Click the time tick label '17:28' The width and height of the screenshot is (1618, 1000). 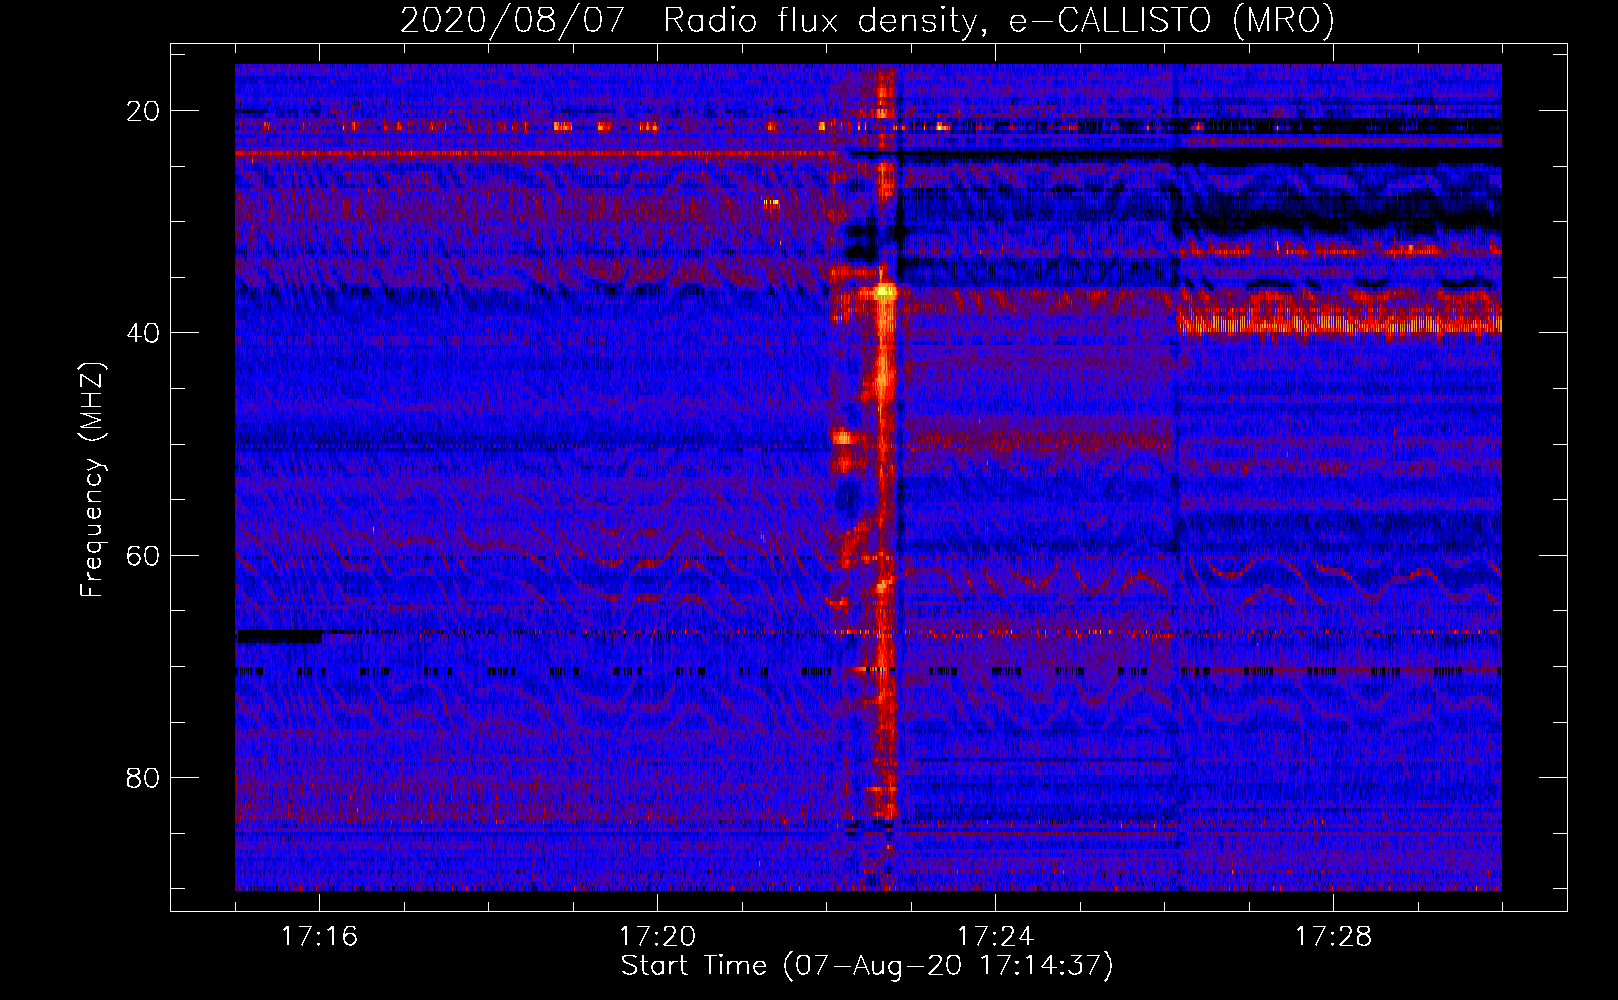point(1333,936)
